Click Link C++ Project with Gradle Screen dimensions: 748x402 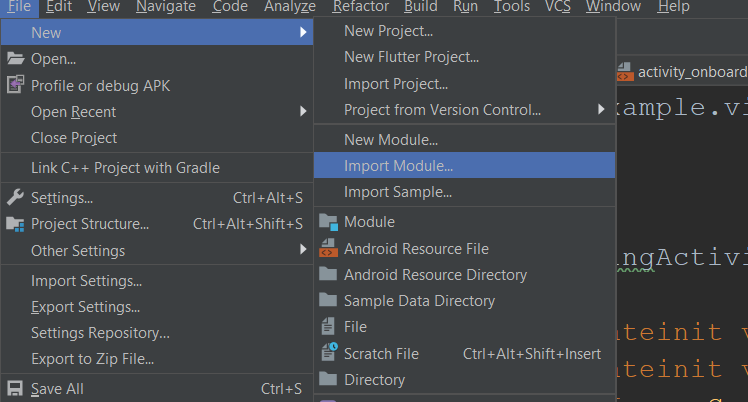click(125, 168)
